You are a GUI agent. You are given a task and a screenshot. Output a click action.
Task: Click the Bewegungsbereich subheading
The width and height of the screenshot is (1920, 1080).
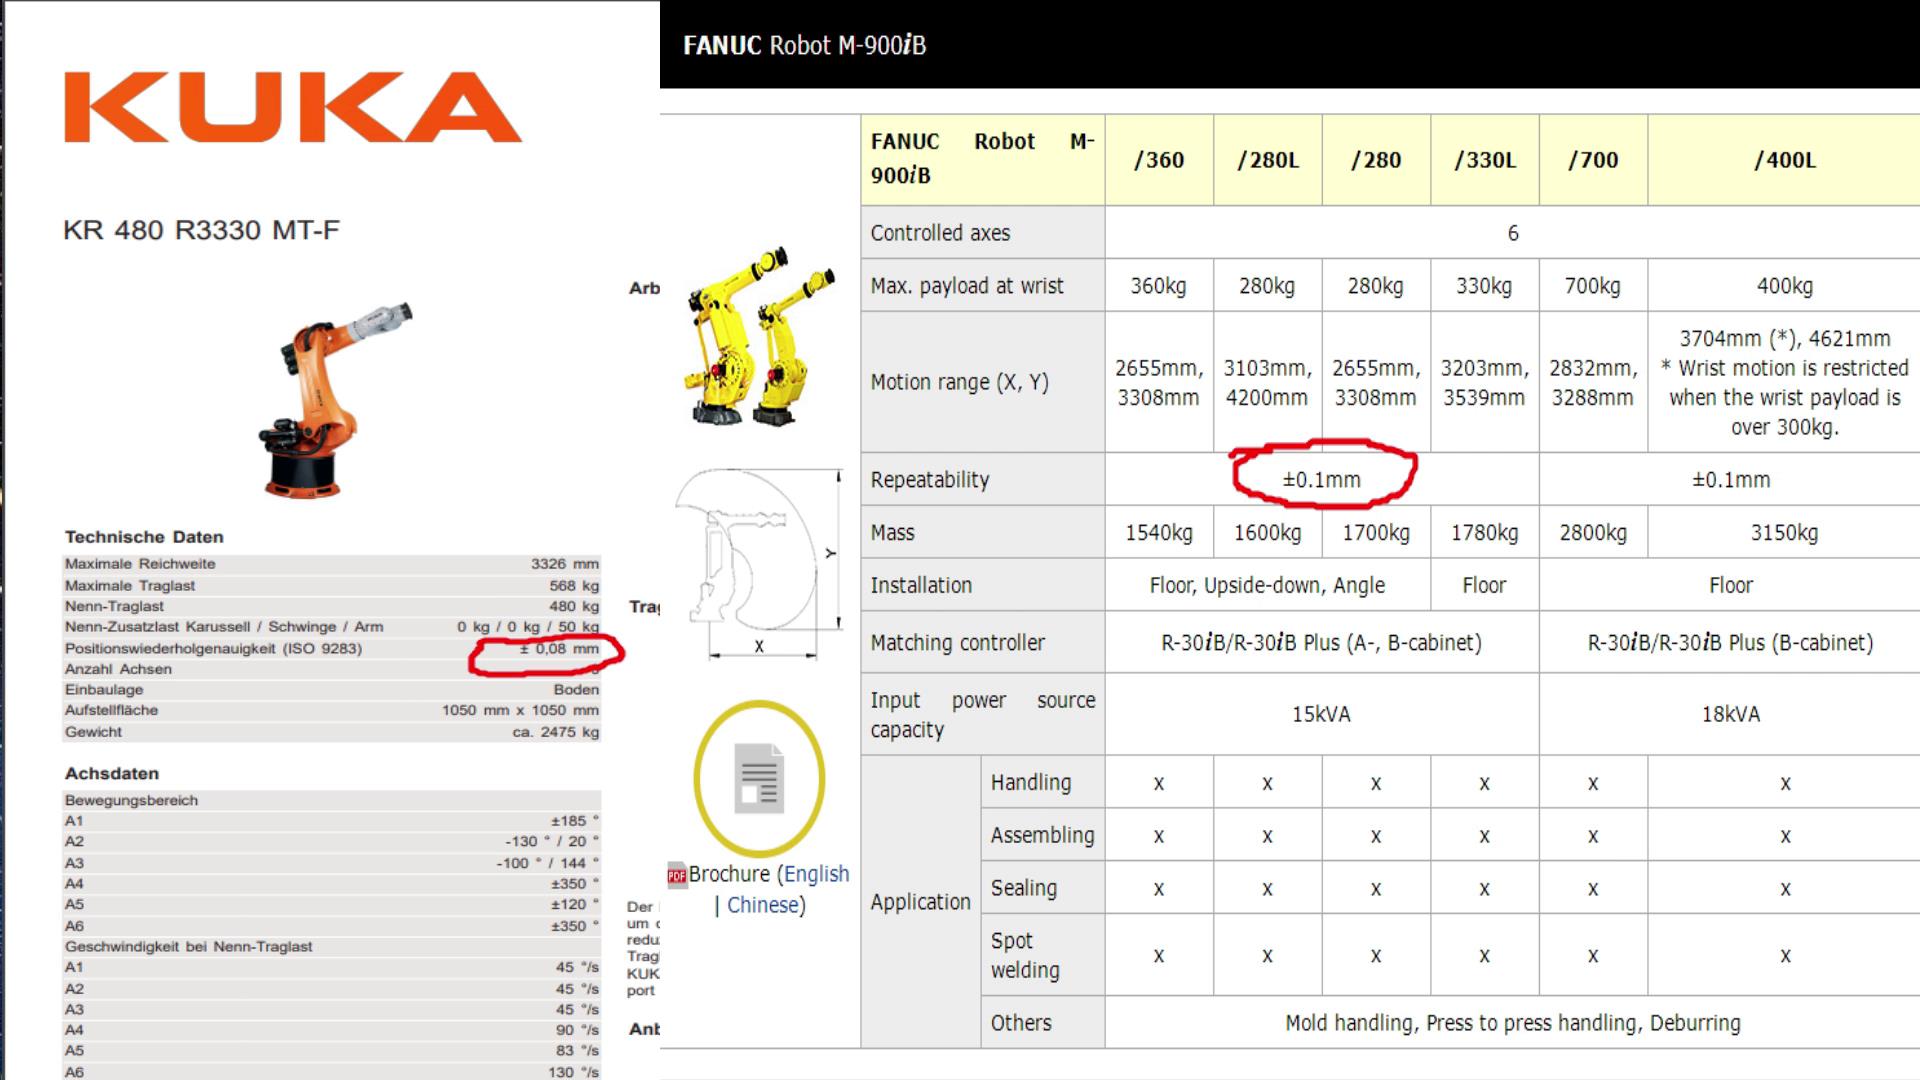(x=131, y=800)
